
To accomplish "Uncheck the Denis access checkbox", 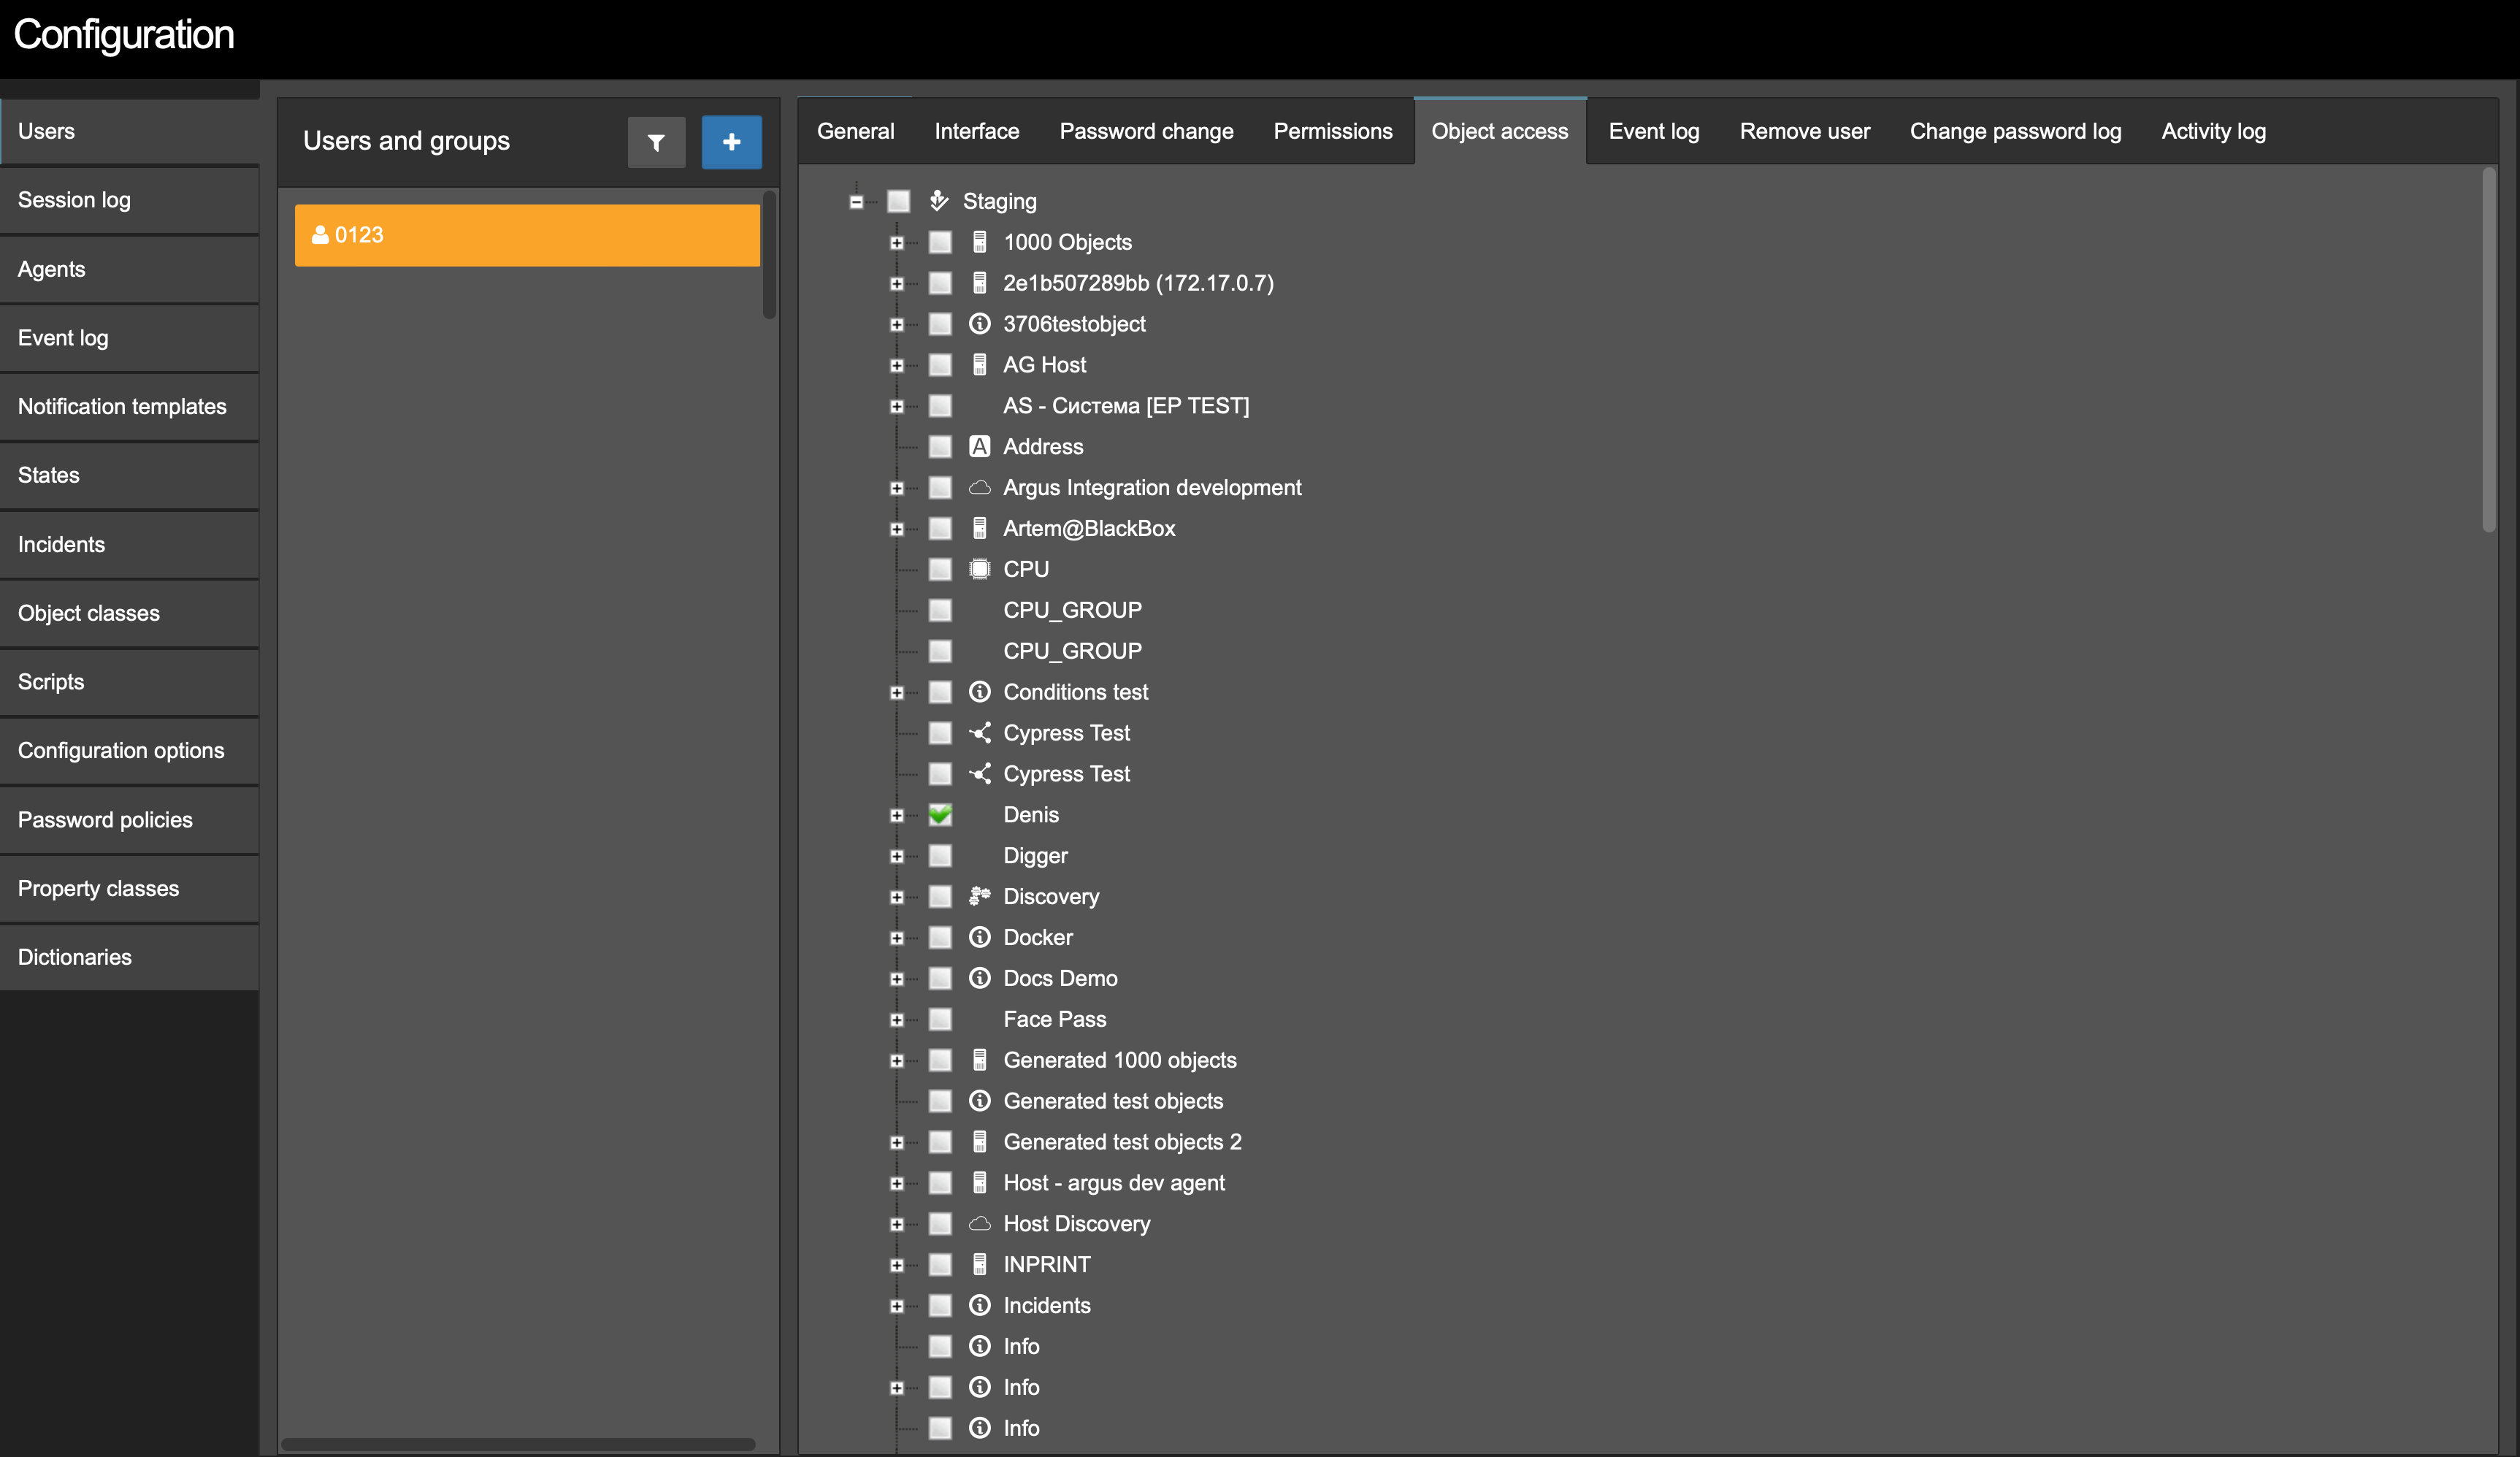I will click(940, 815).
